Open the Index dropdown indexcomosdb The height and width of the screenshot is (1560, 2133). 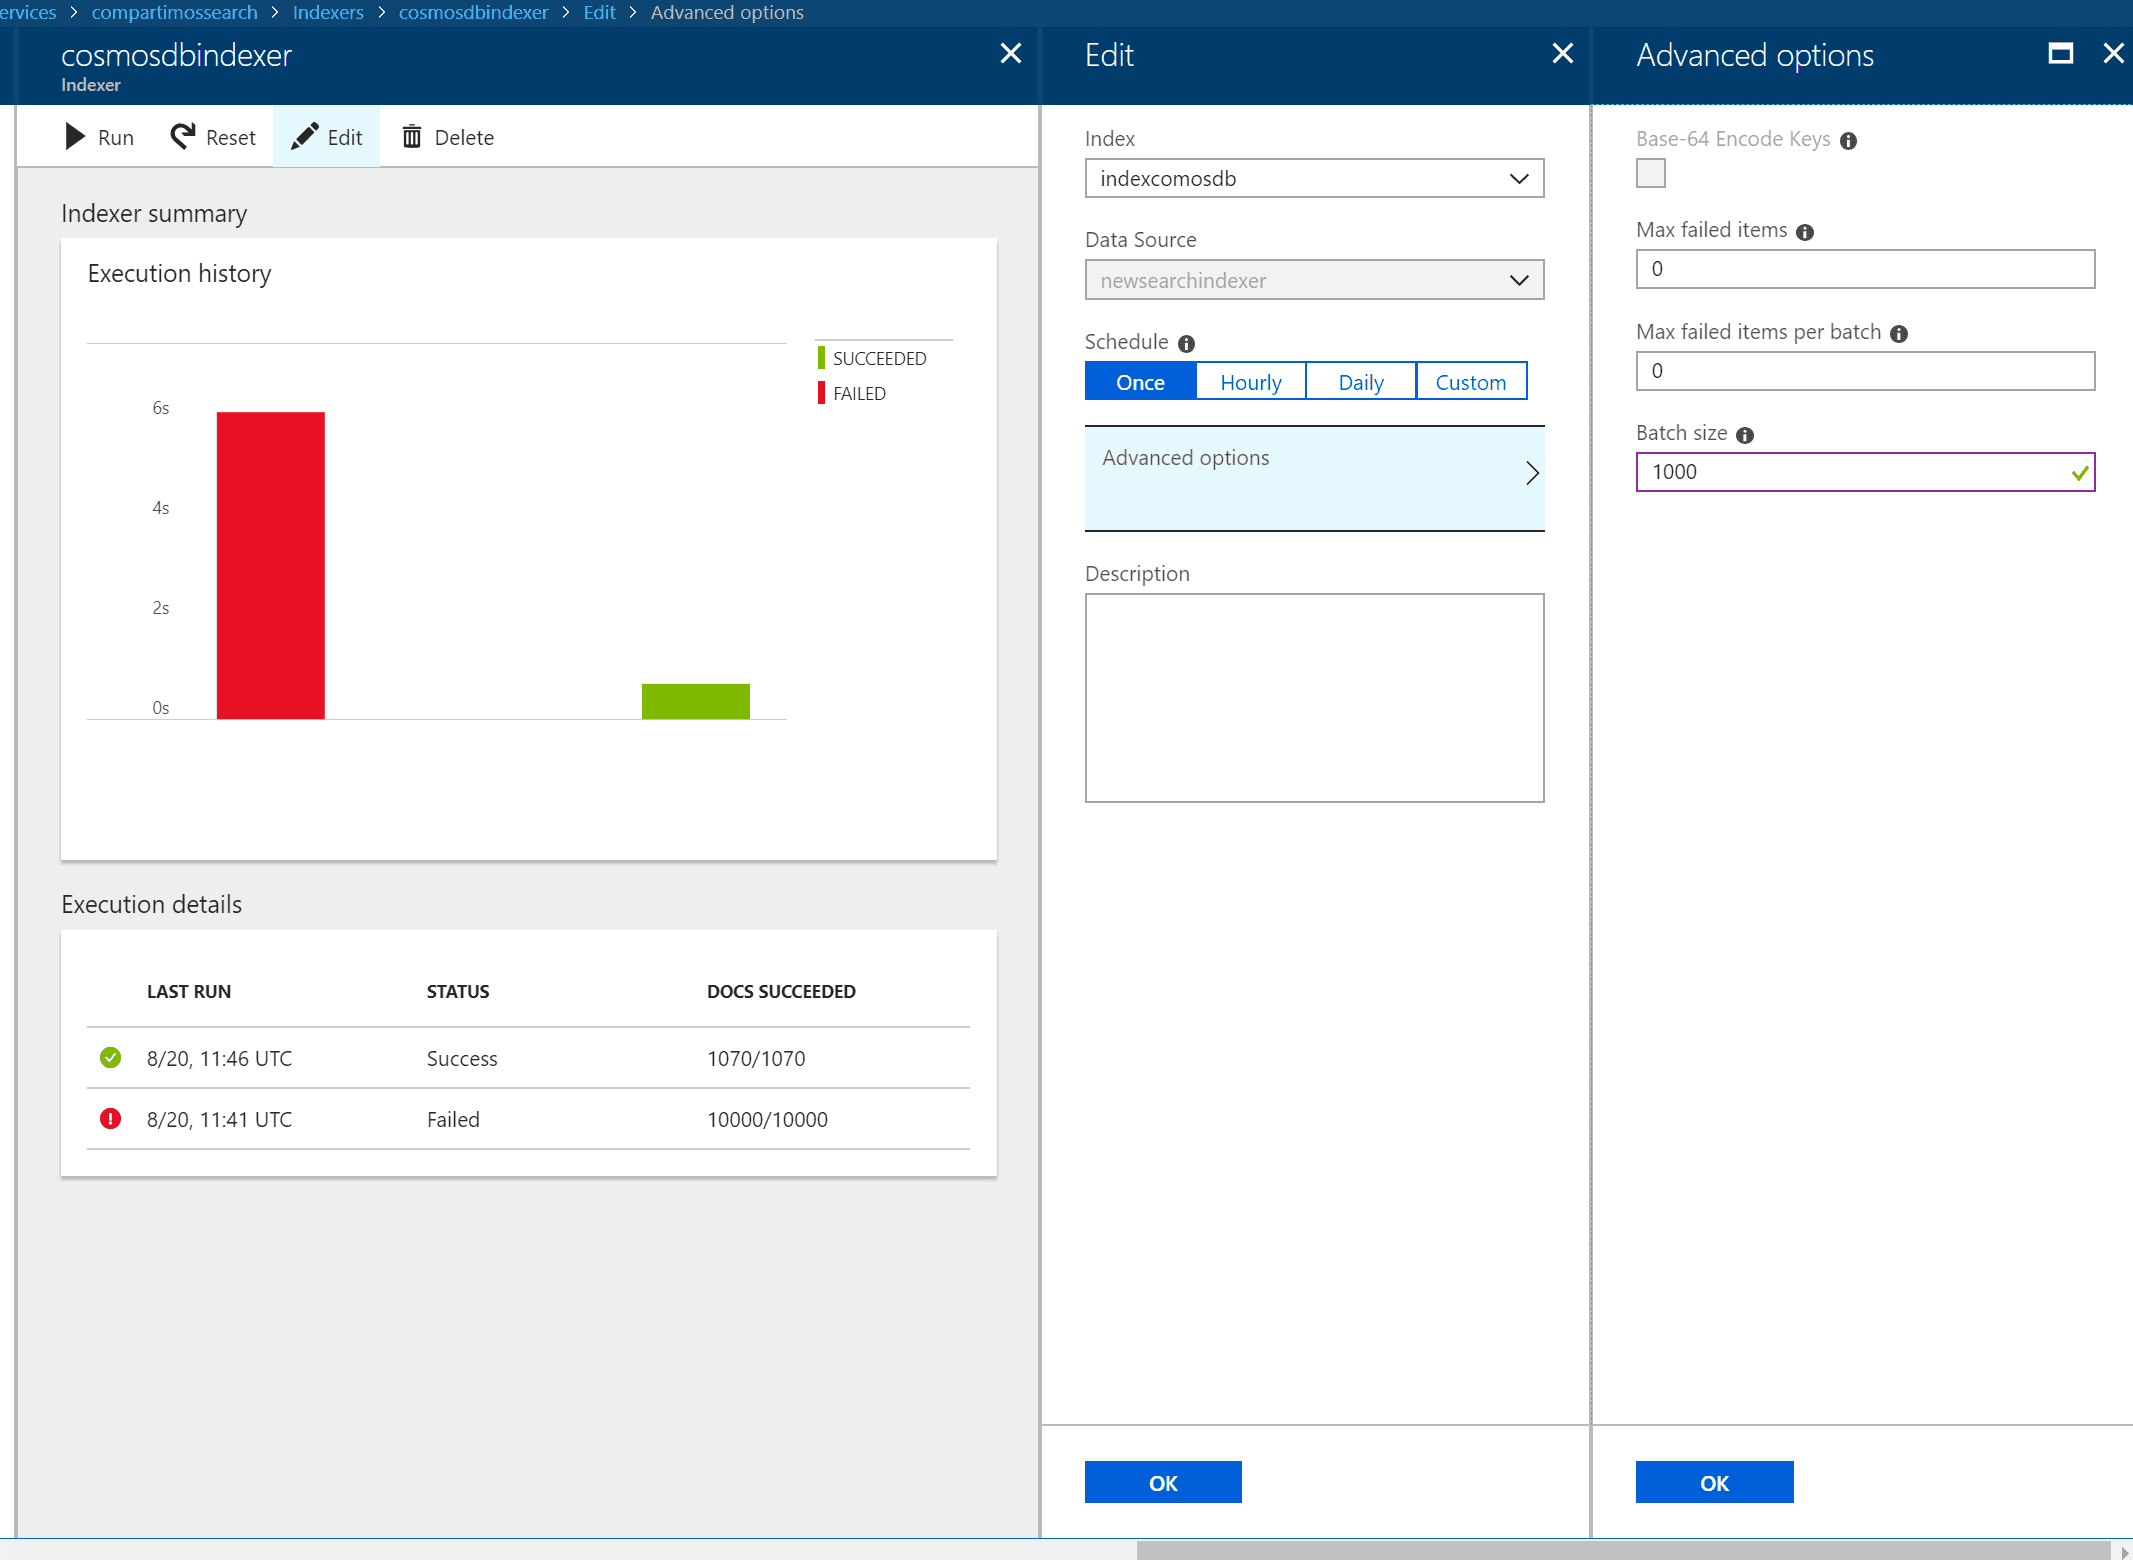(x=1314, y=178)
